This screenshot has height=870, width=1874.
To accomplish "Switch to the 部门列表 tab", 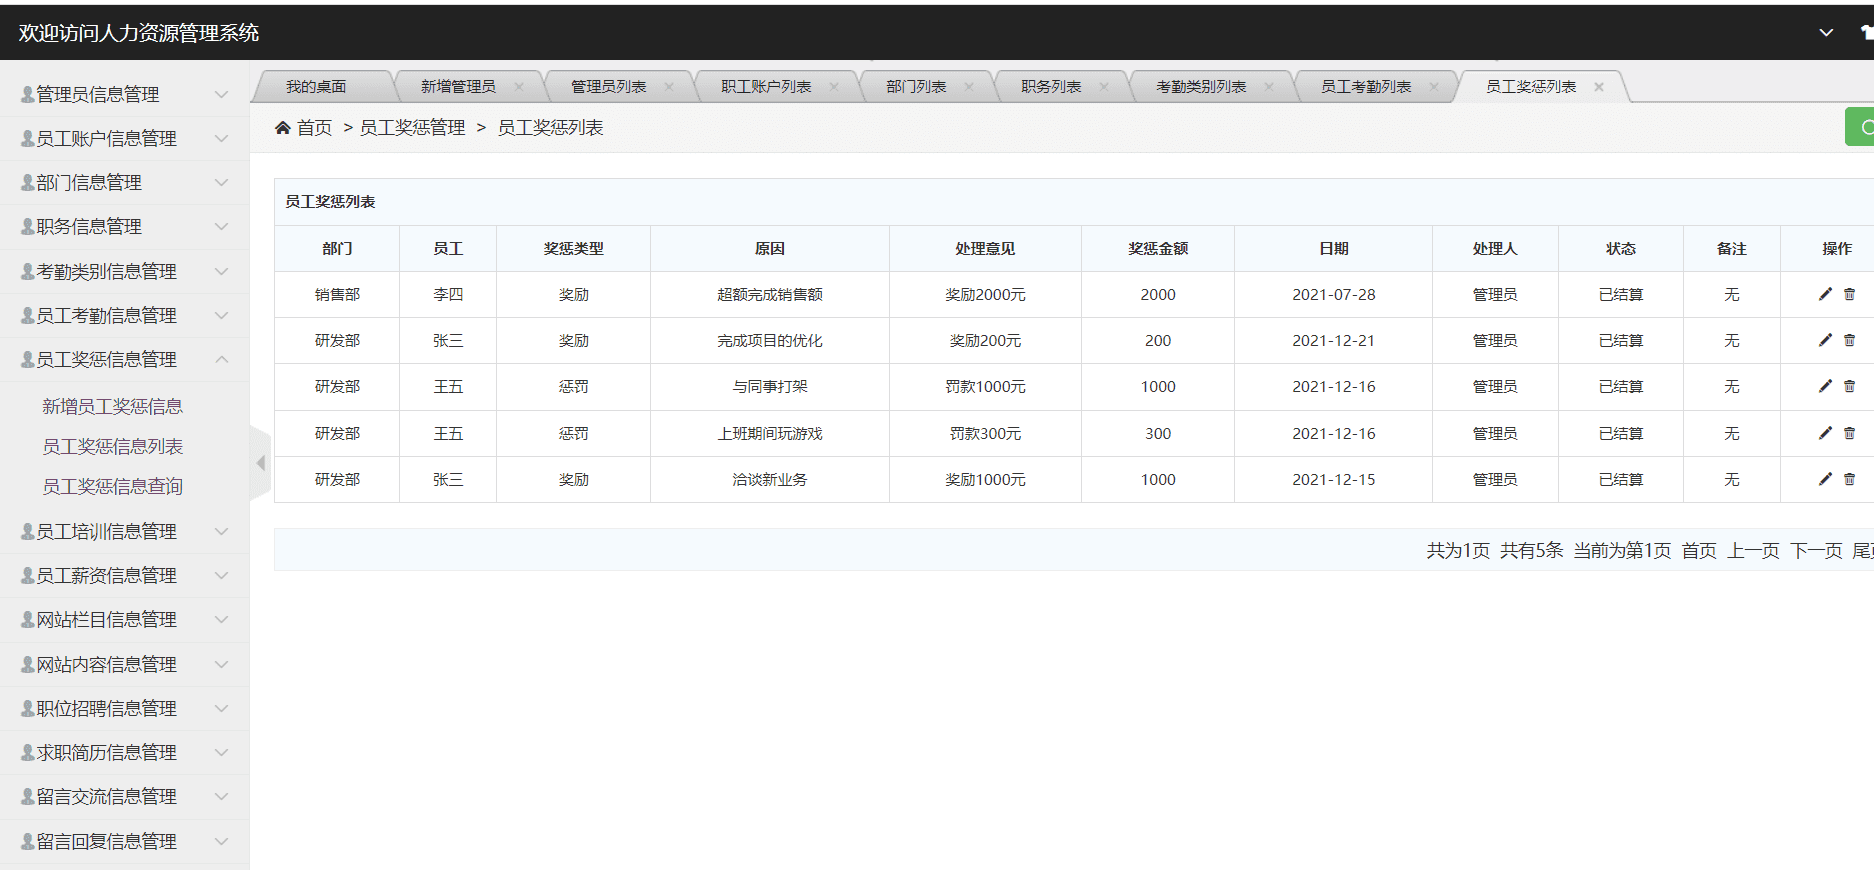I will tap(916, 87).
